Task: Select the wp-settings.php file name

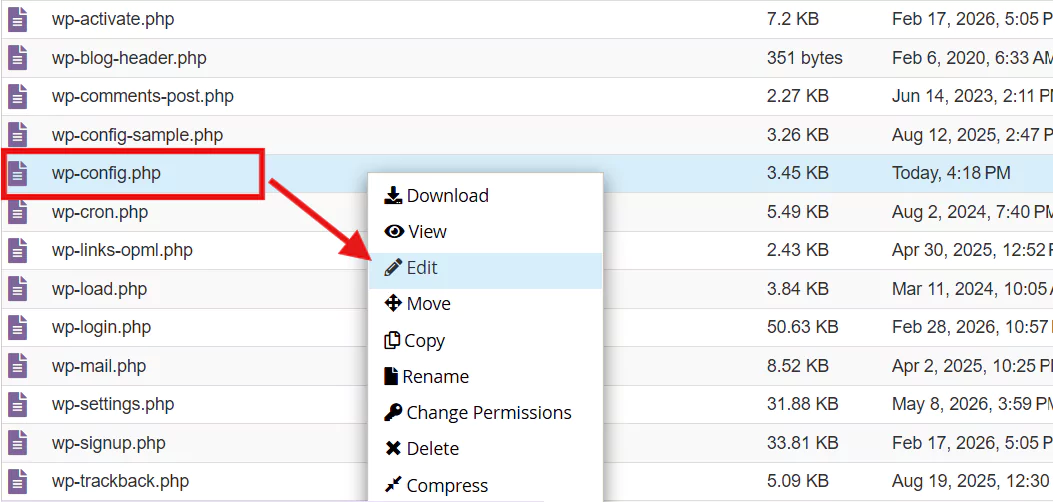Action: [x=113, y=405]
